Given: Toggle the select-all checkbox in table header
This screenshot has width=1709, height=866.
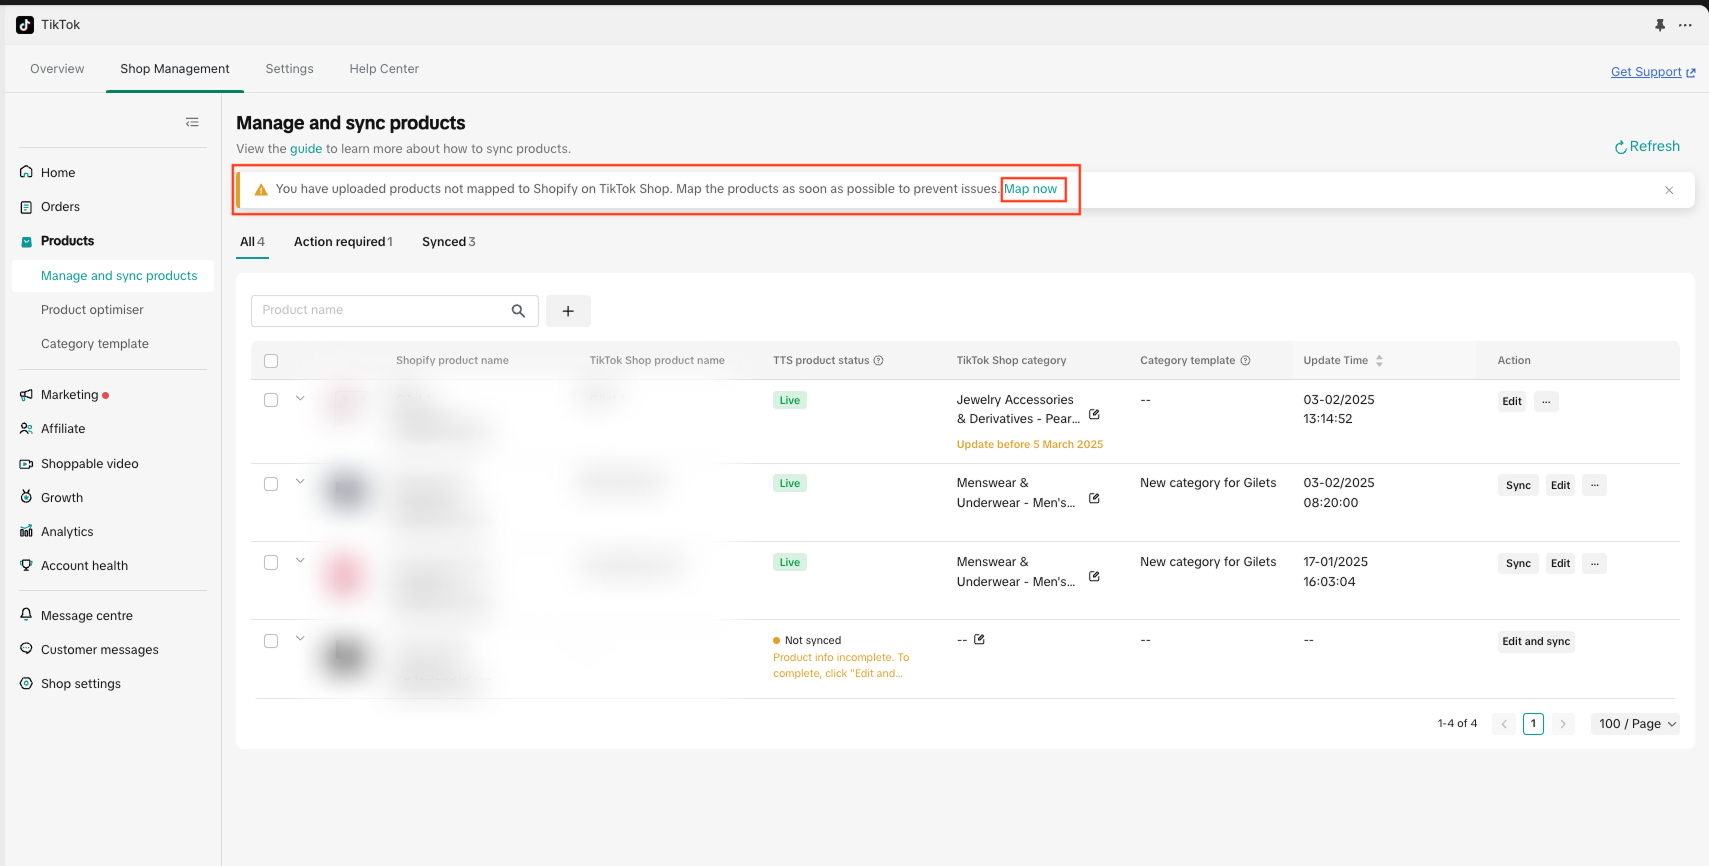Looking at the screenshot, I should pos(271,361).
